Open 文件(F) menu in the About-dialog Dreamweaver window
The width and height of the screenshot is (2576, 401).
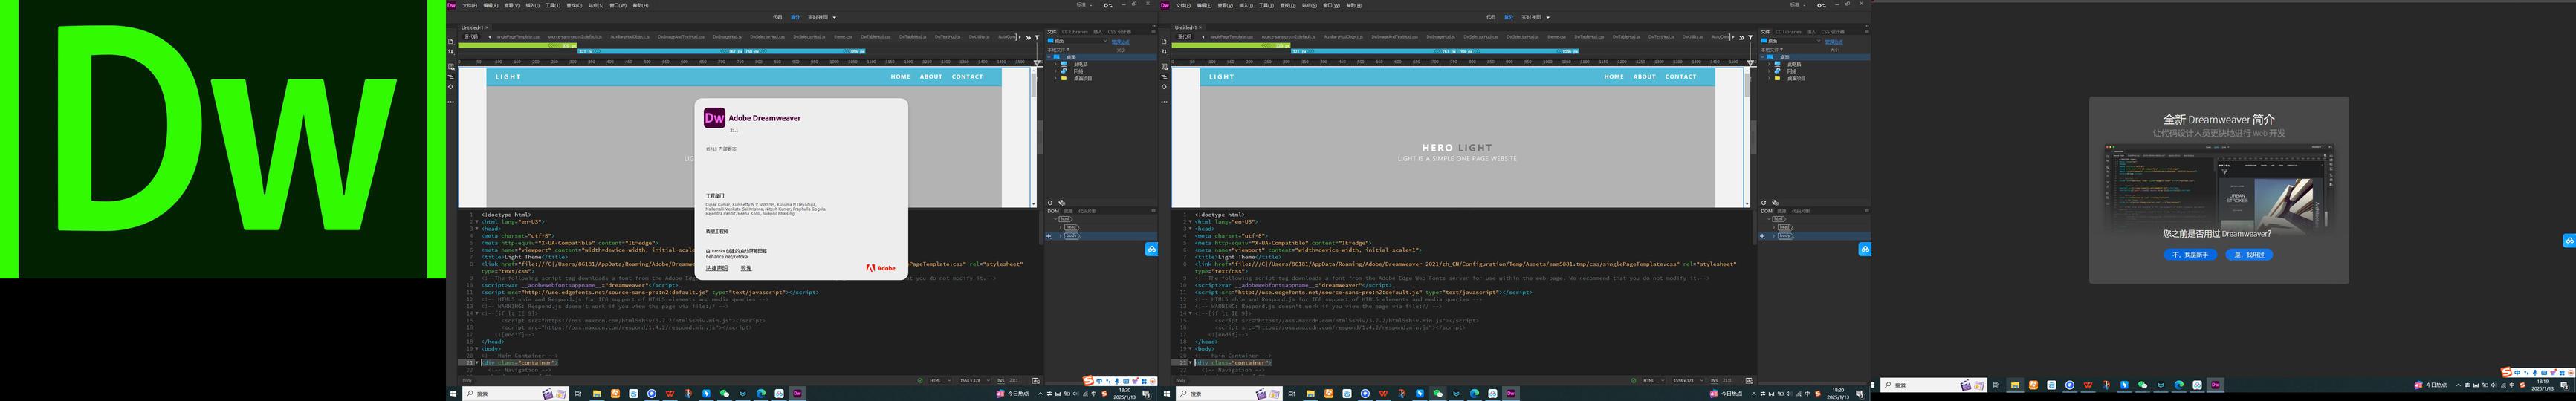470,5
